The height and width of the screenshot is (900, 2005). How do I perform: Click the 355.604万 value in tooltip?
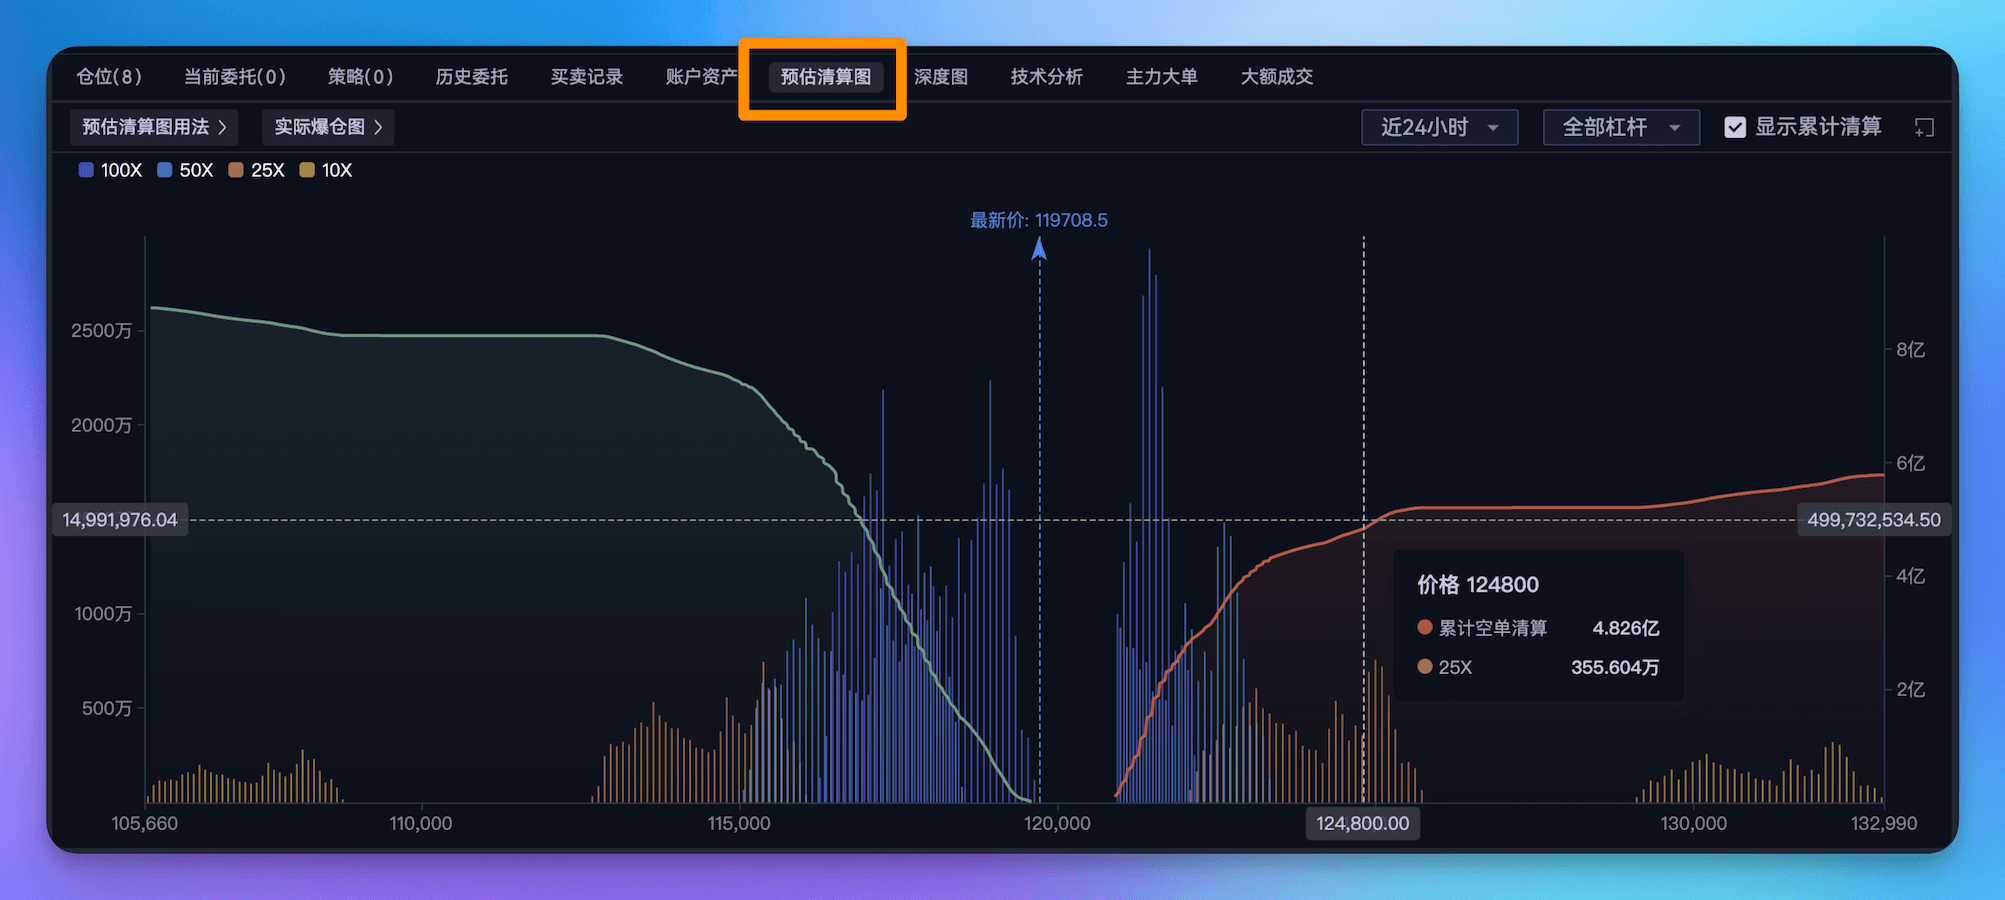tap(1615, 667)
